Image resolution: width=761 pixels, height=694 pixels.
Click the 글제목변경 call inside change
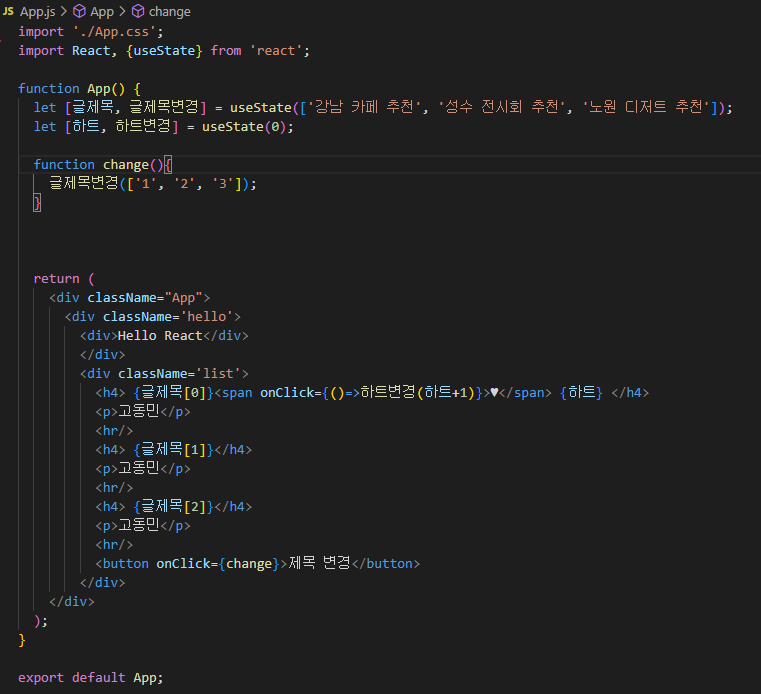(84, 183)
